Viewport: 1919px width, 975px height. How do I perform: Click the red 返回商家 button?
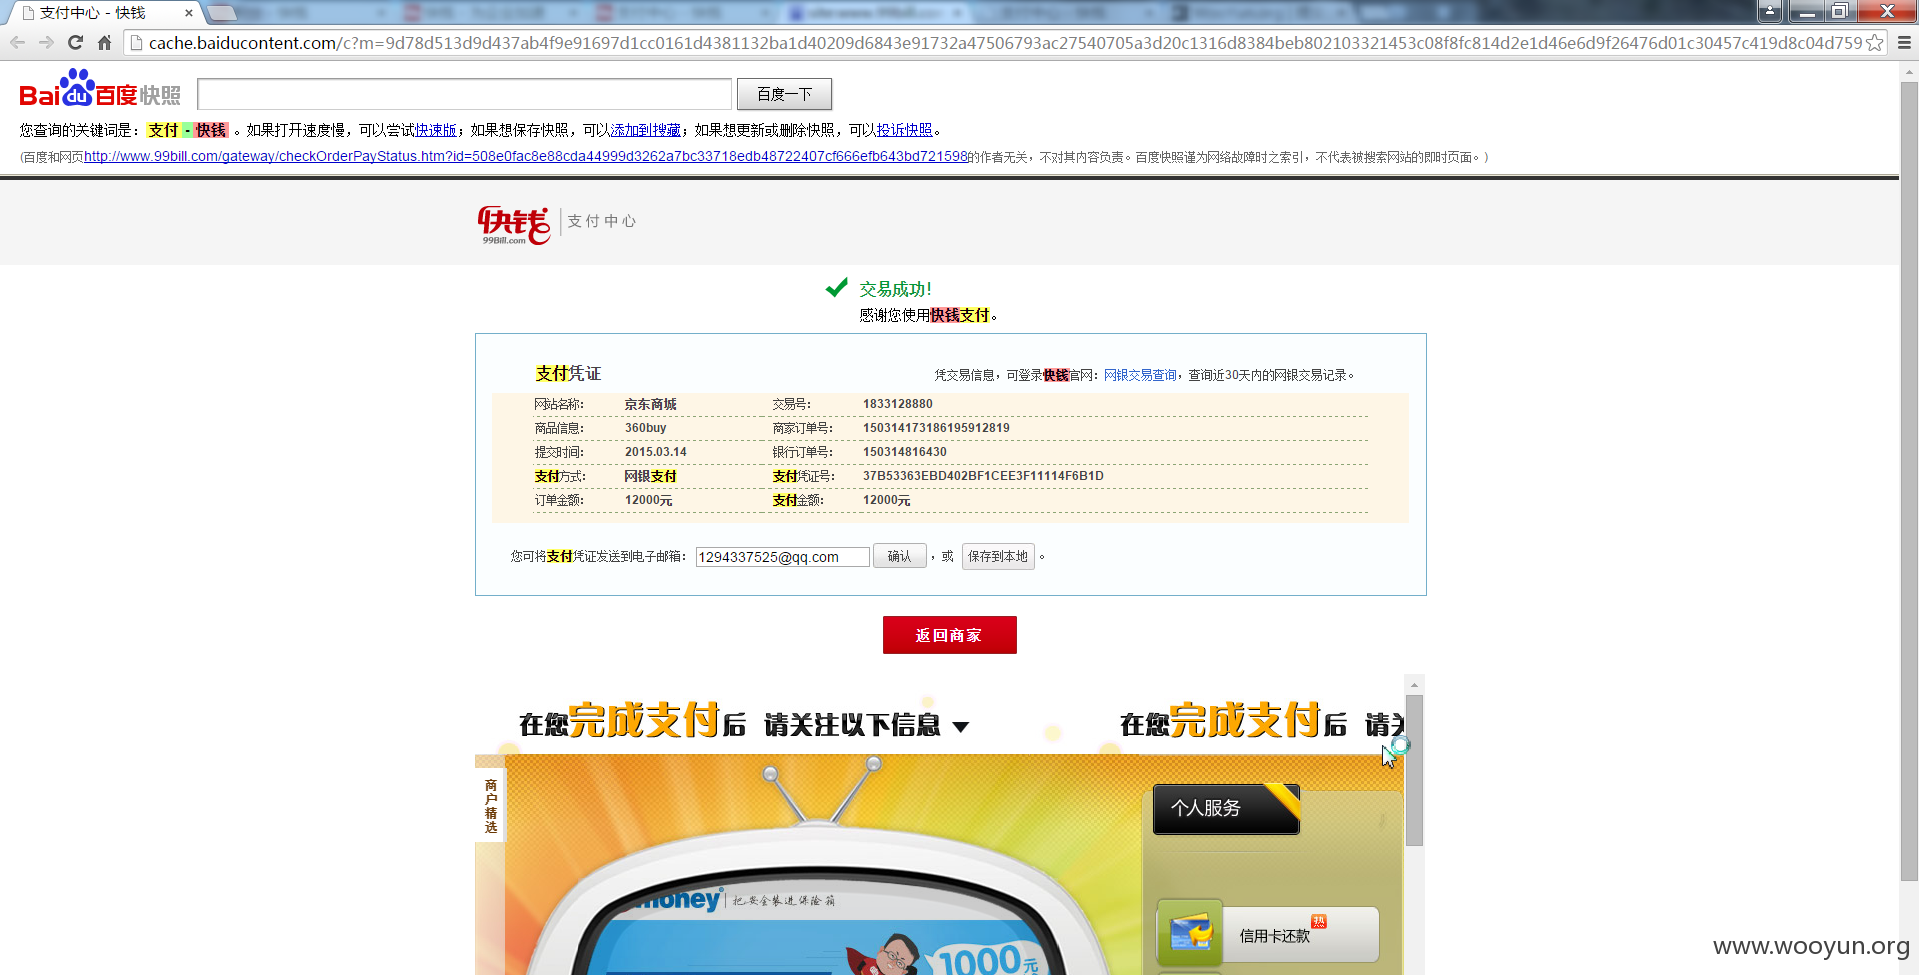[x=949, y=635]
